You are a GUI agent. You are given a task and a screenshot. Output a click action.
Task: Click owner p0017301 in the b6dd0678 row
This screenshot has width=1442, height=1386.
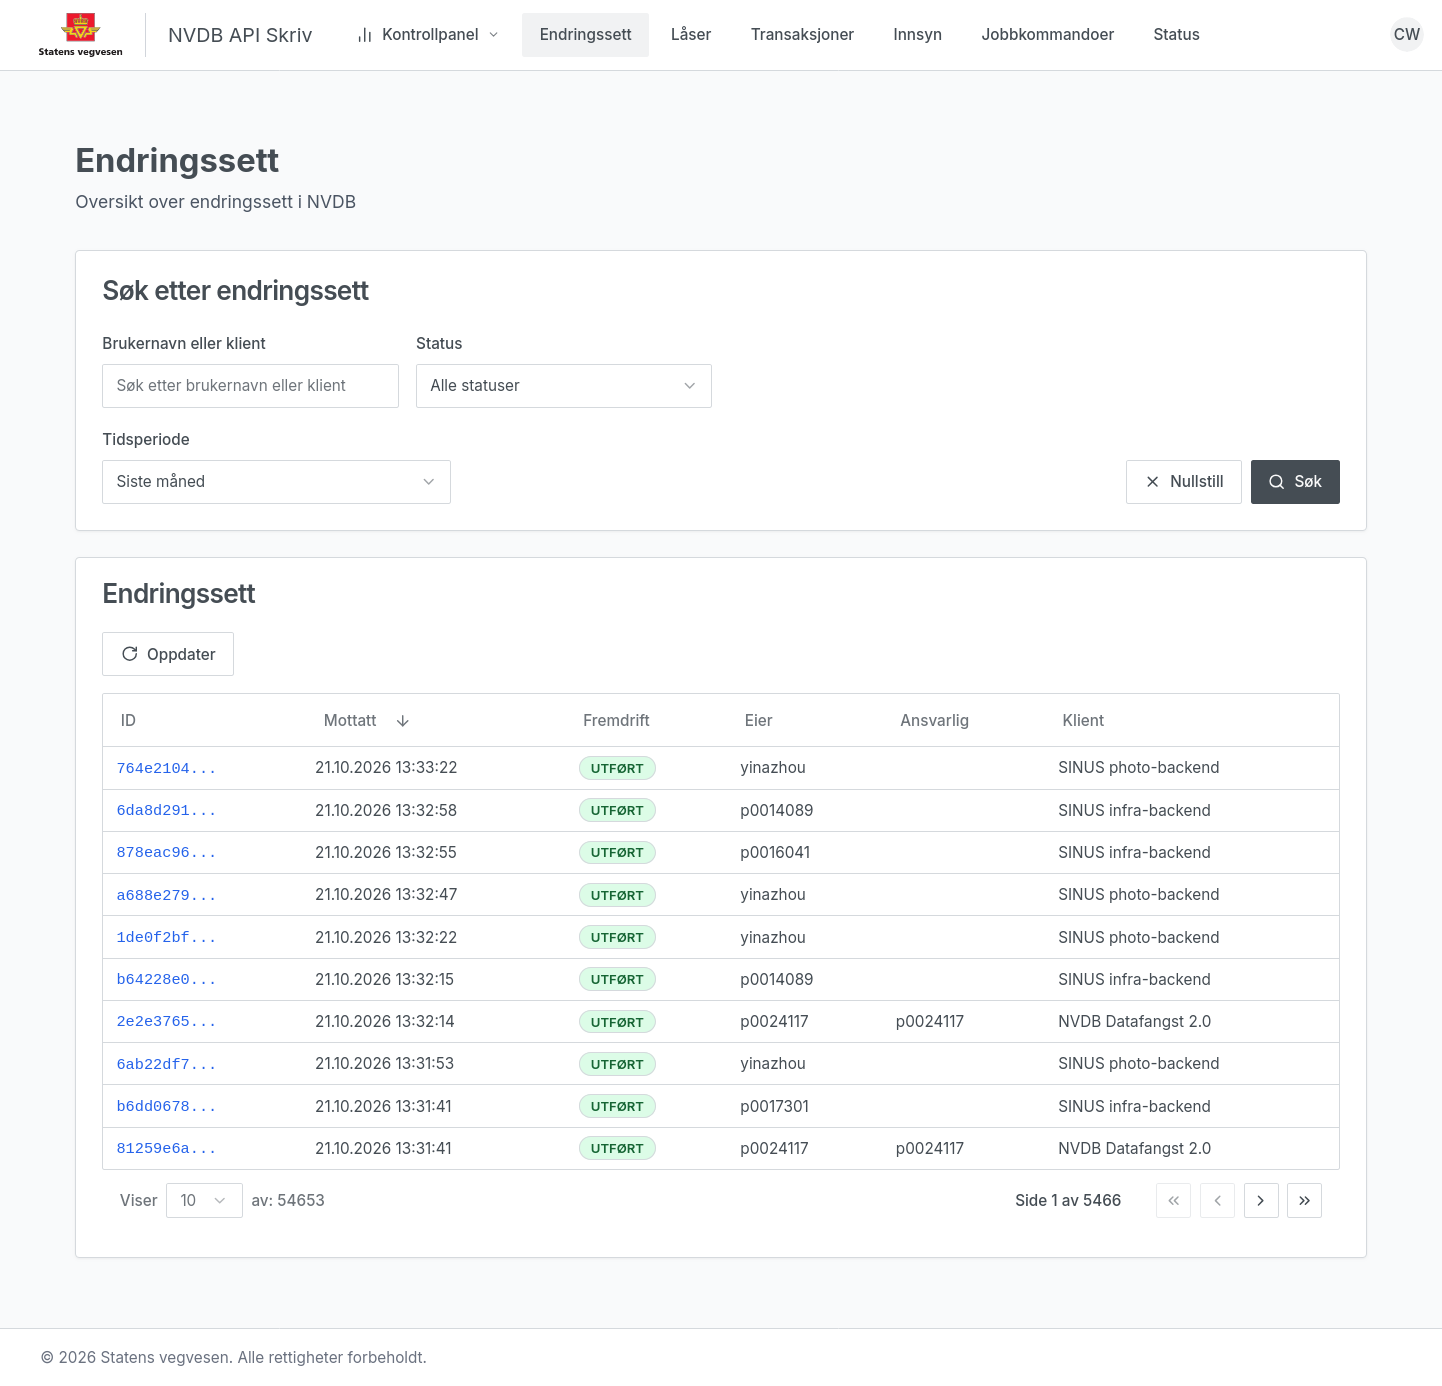(774, 1106)
